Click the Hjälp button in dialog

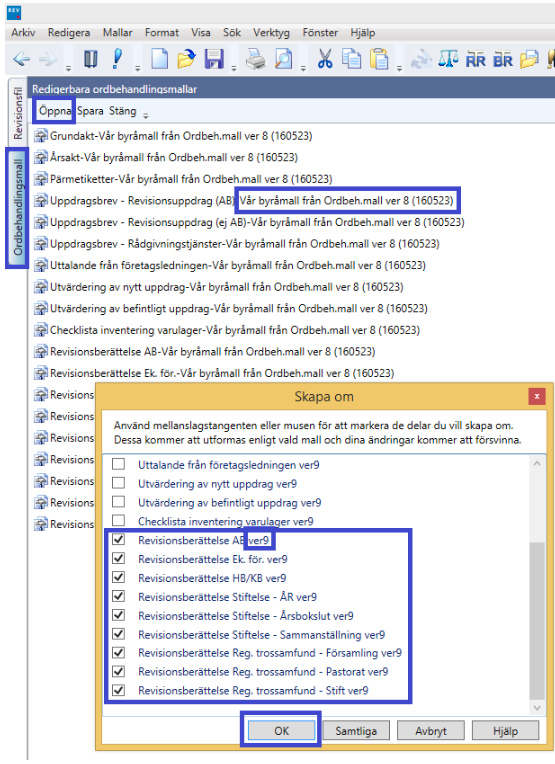tap(505, 730)
